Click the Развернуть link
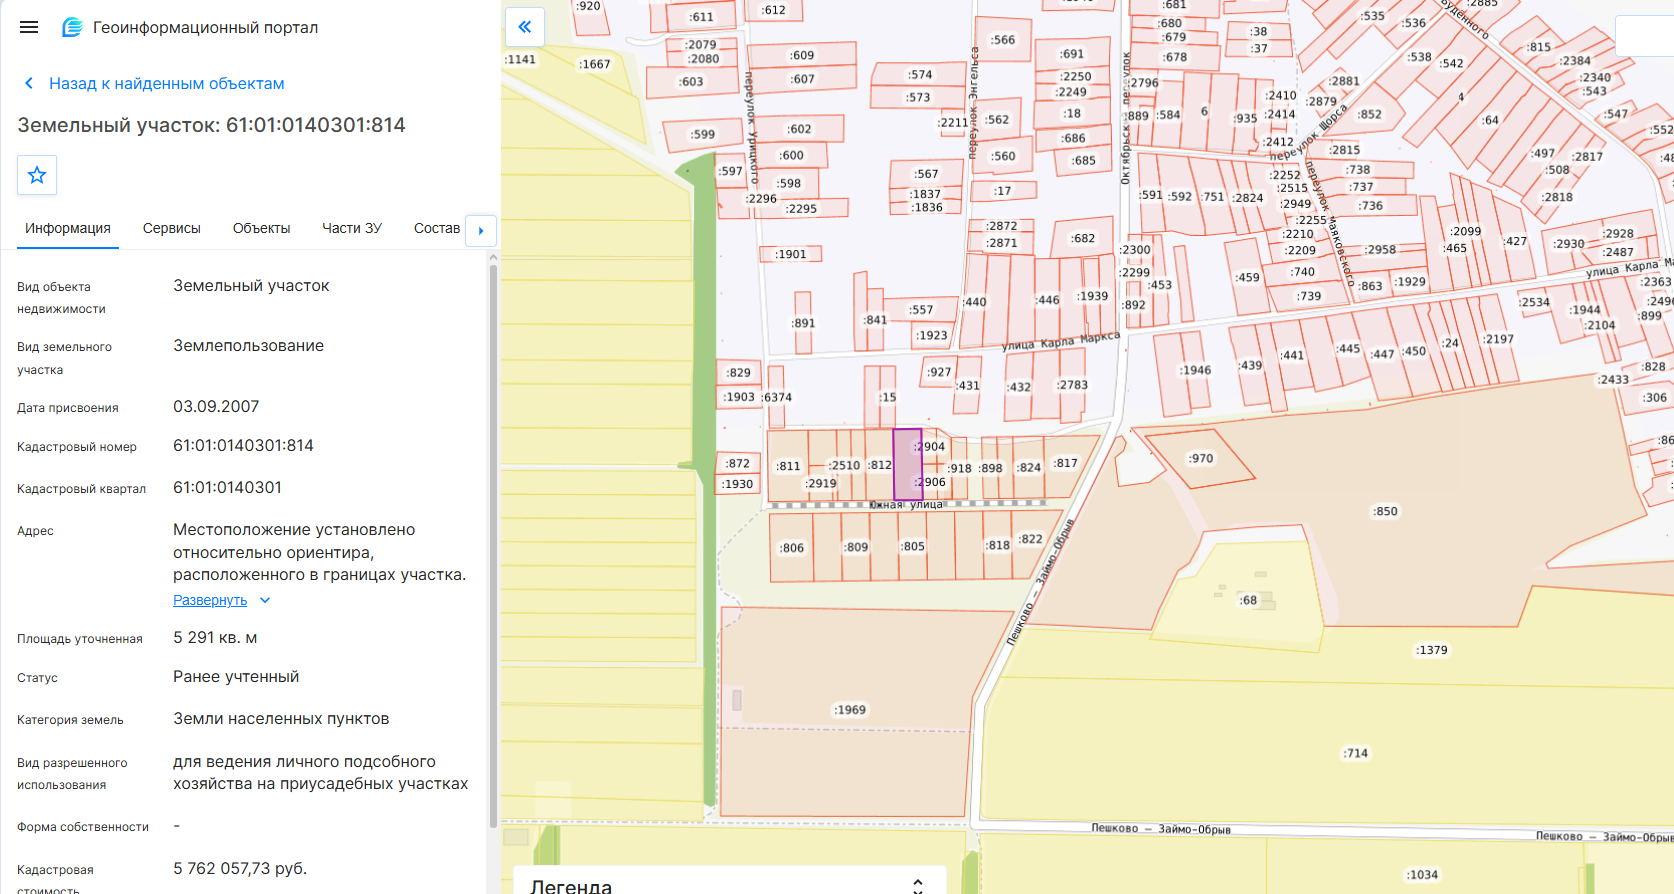The width and height of the screenshot is (1674, 894). point(210,600)
